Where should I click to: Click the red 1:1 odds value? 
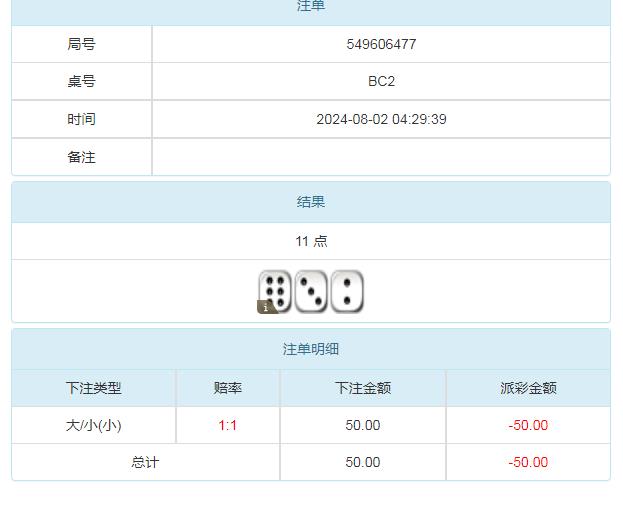pyautogui.click(x=228, y=425)
